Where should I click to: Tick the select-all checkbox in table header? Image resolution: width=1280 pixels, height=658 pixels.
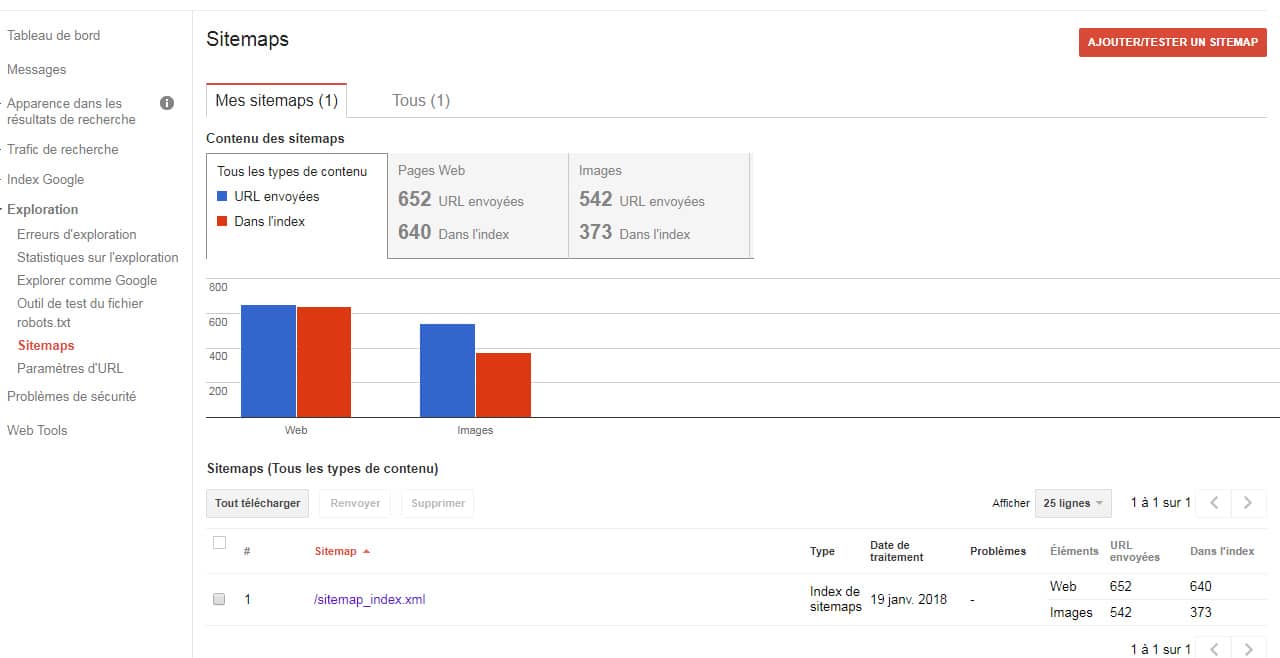coord(219,543)
